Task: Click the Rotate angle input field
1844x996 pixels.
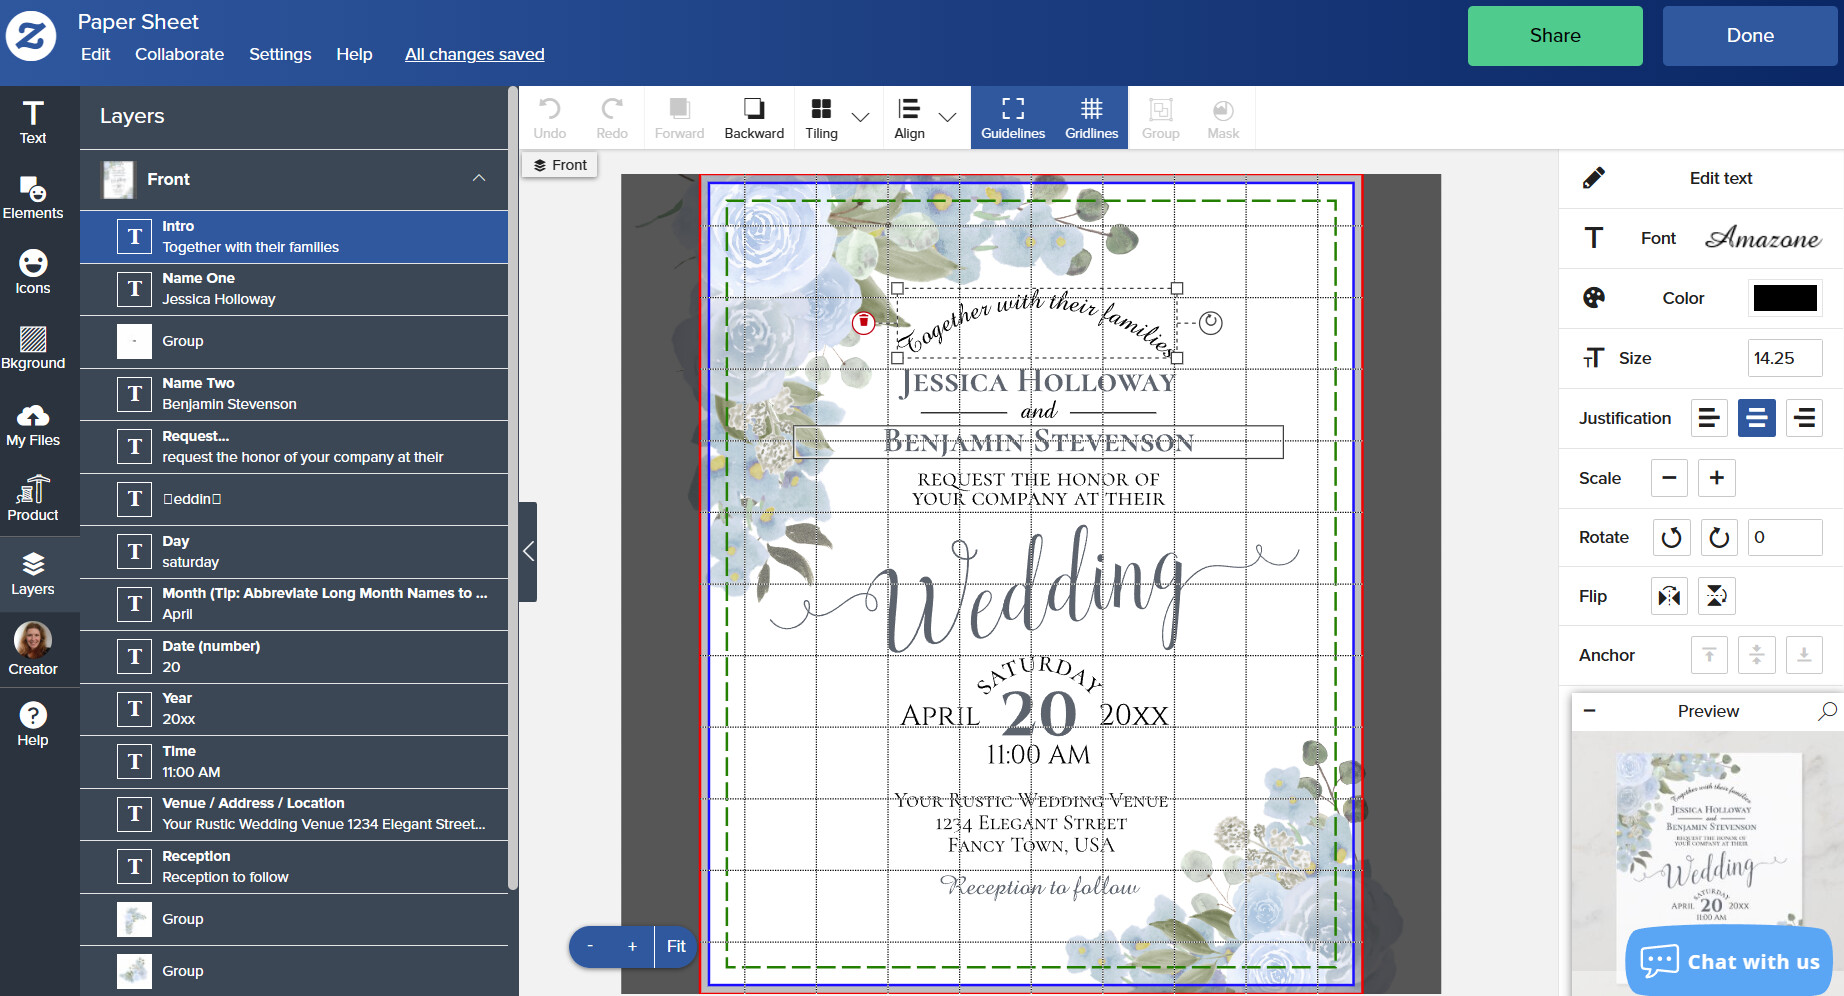Action: 1785,537
